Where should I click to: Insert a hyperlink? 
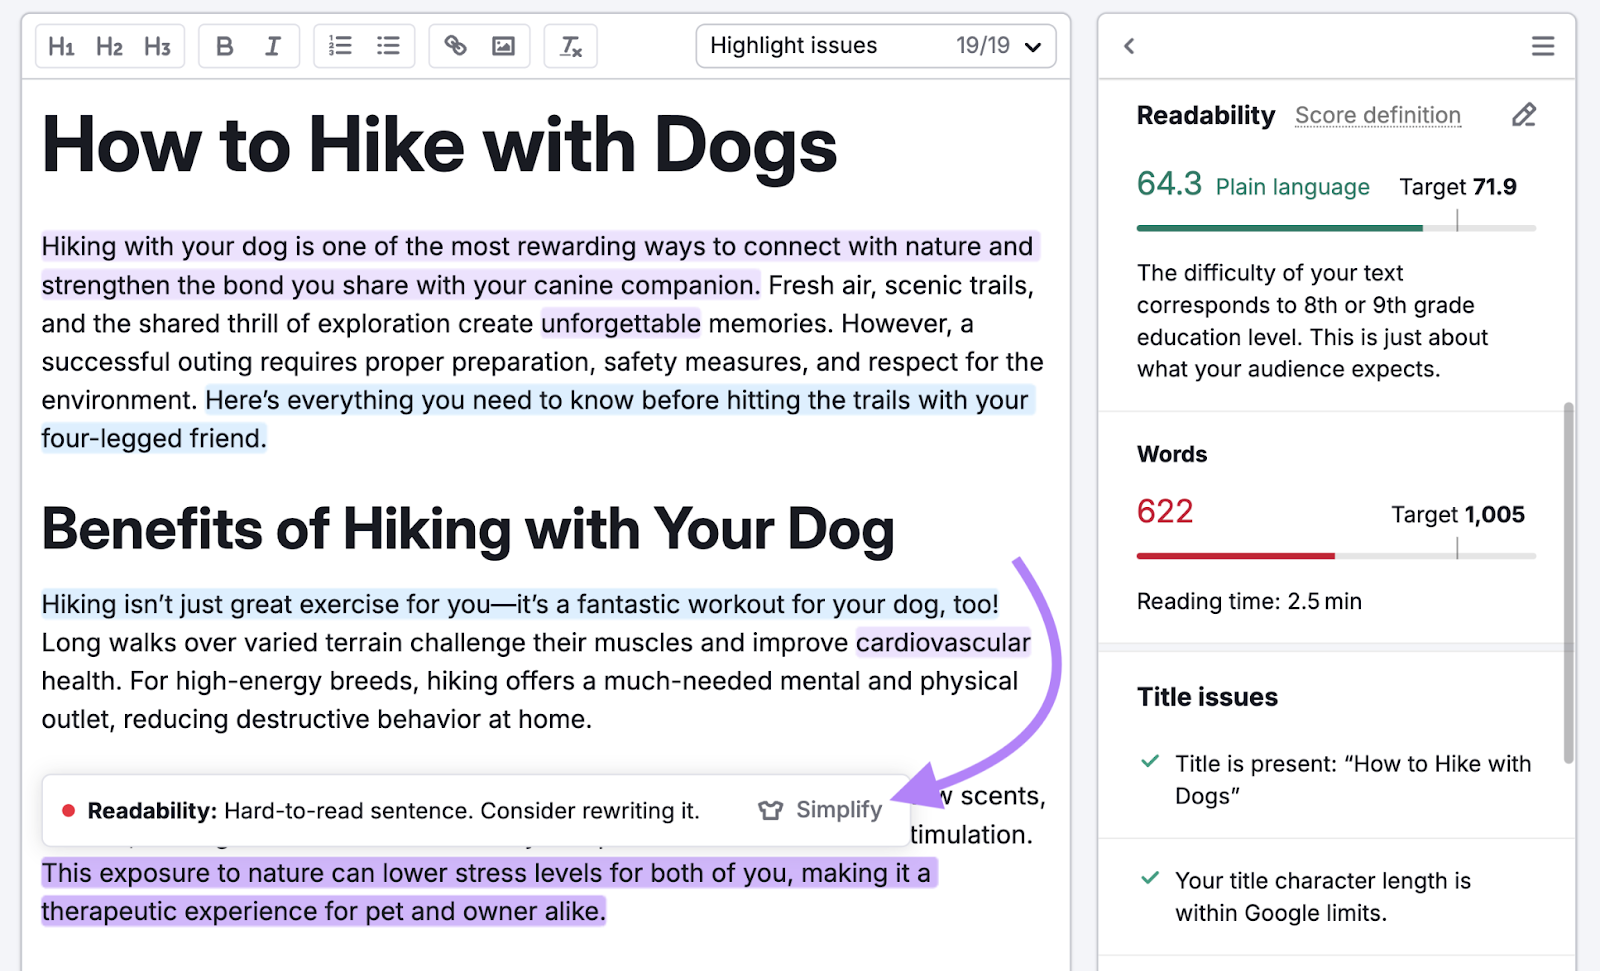(456, 45)
